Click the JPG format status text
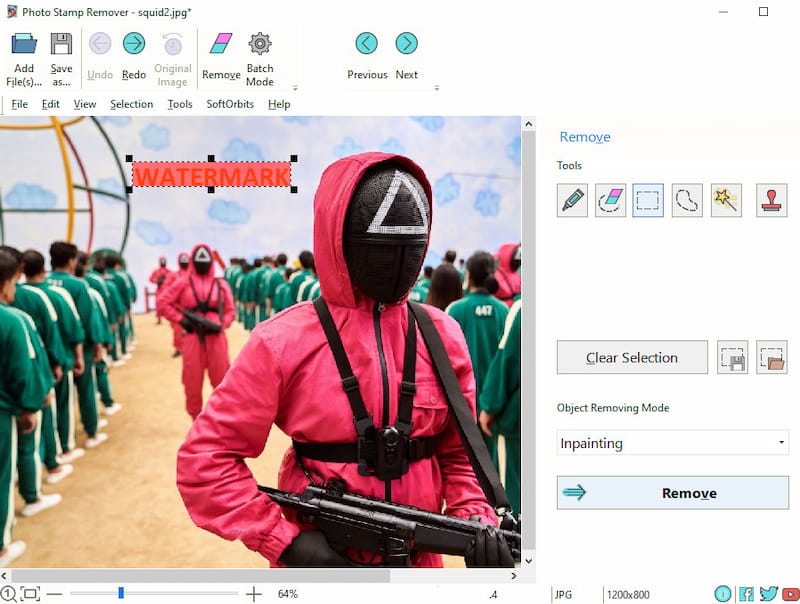 pyautogui.click(x=563, y=595)
